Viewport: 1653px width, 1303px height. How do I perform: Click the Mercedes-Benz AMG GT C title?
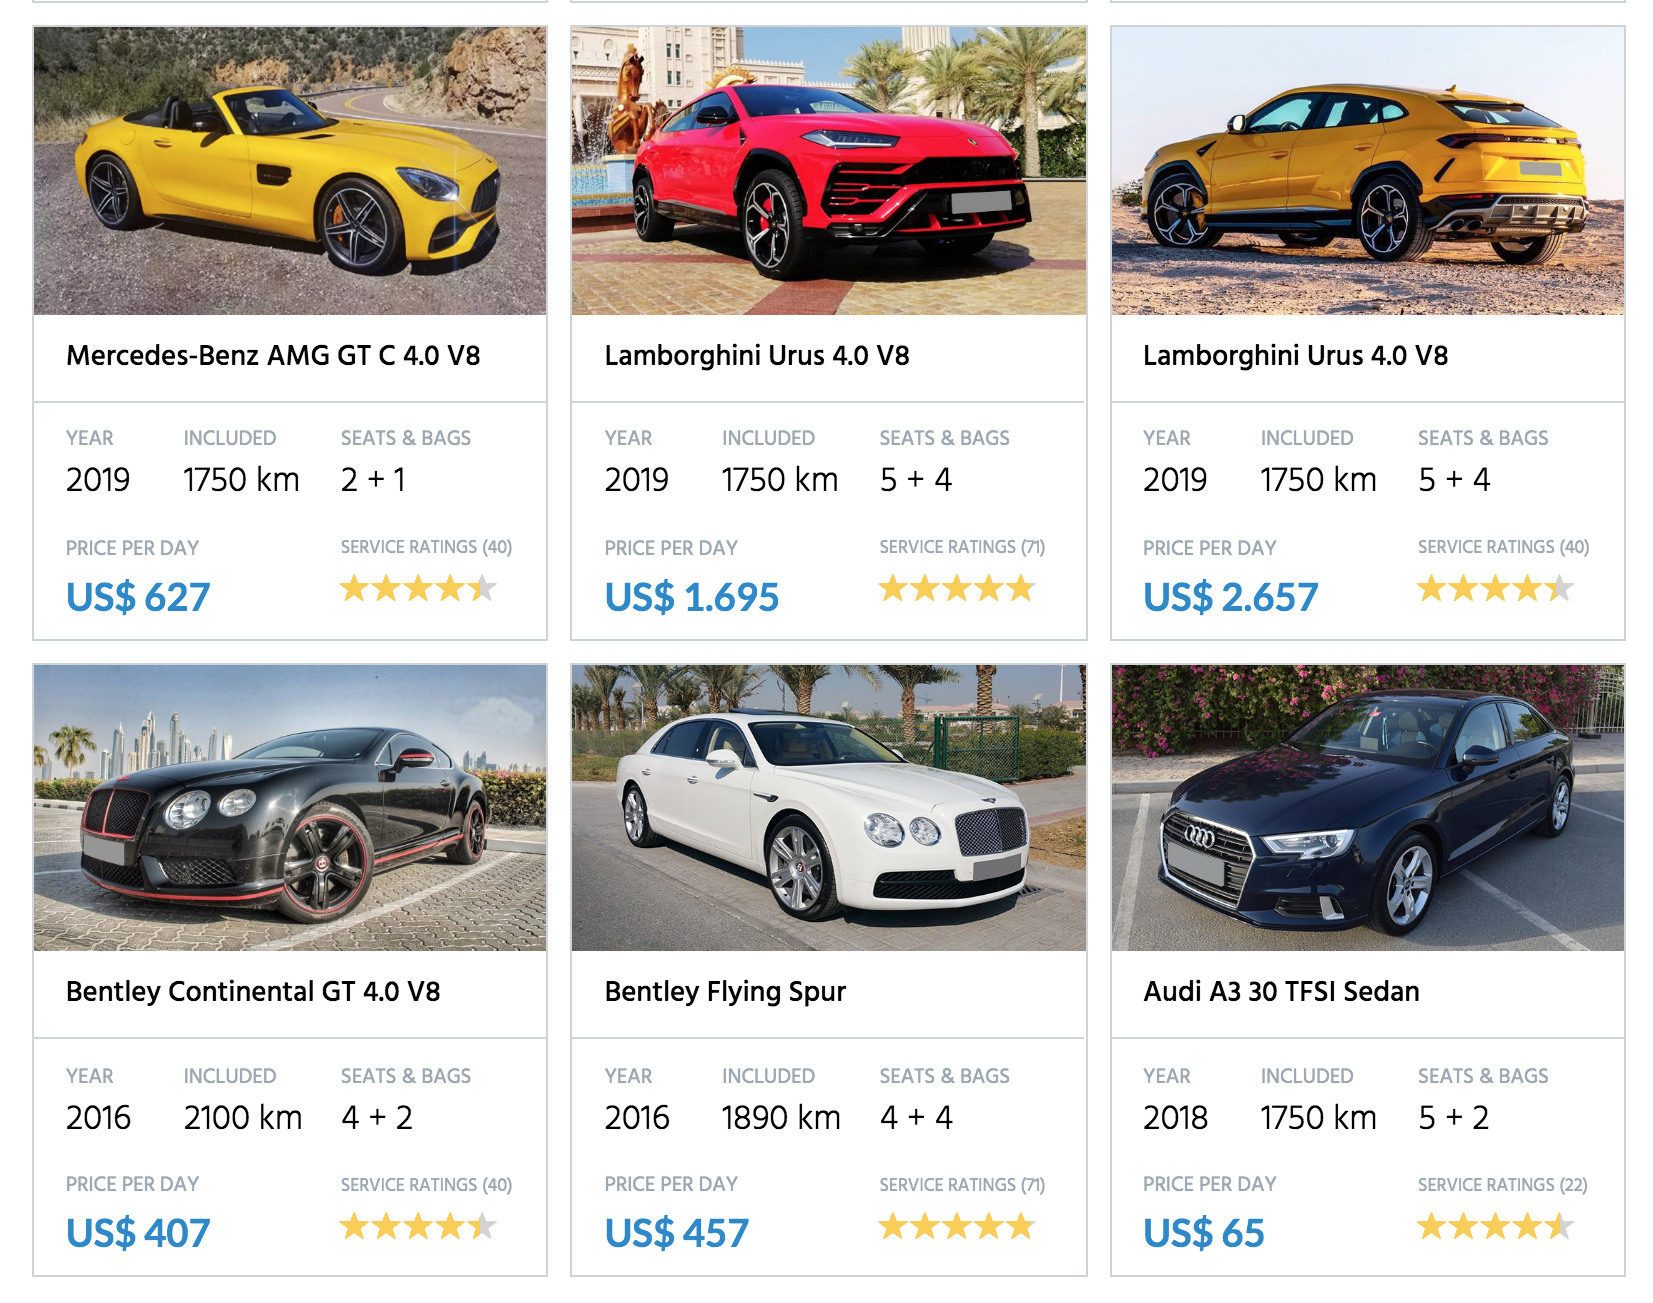pyautogui.click(x=272, y=353)
